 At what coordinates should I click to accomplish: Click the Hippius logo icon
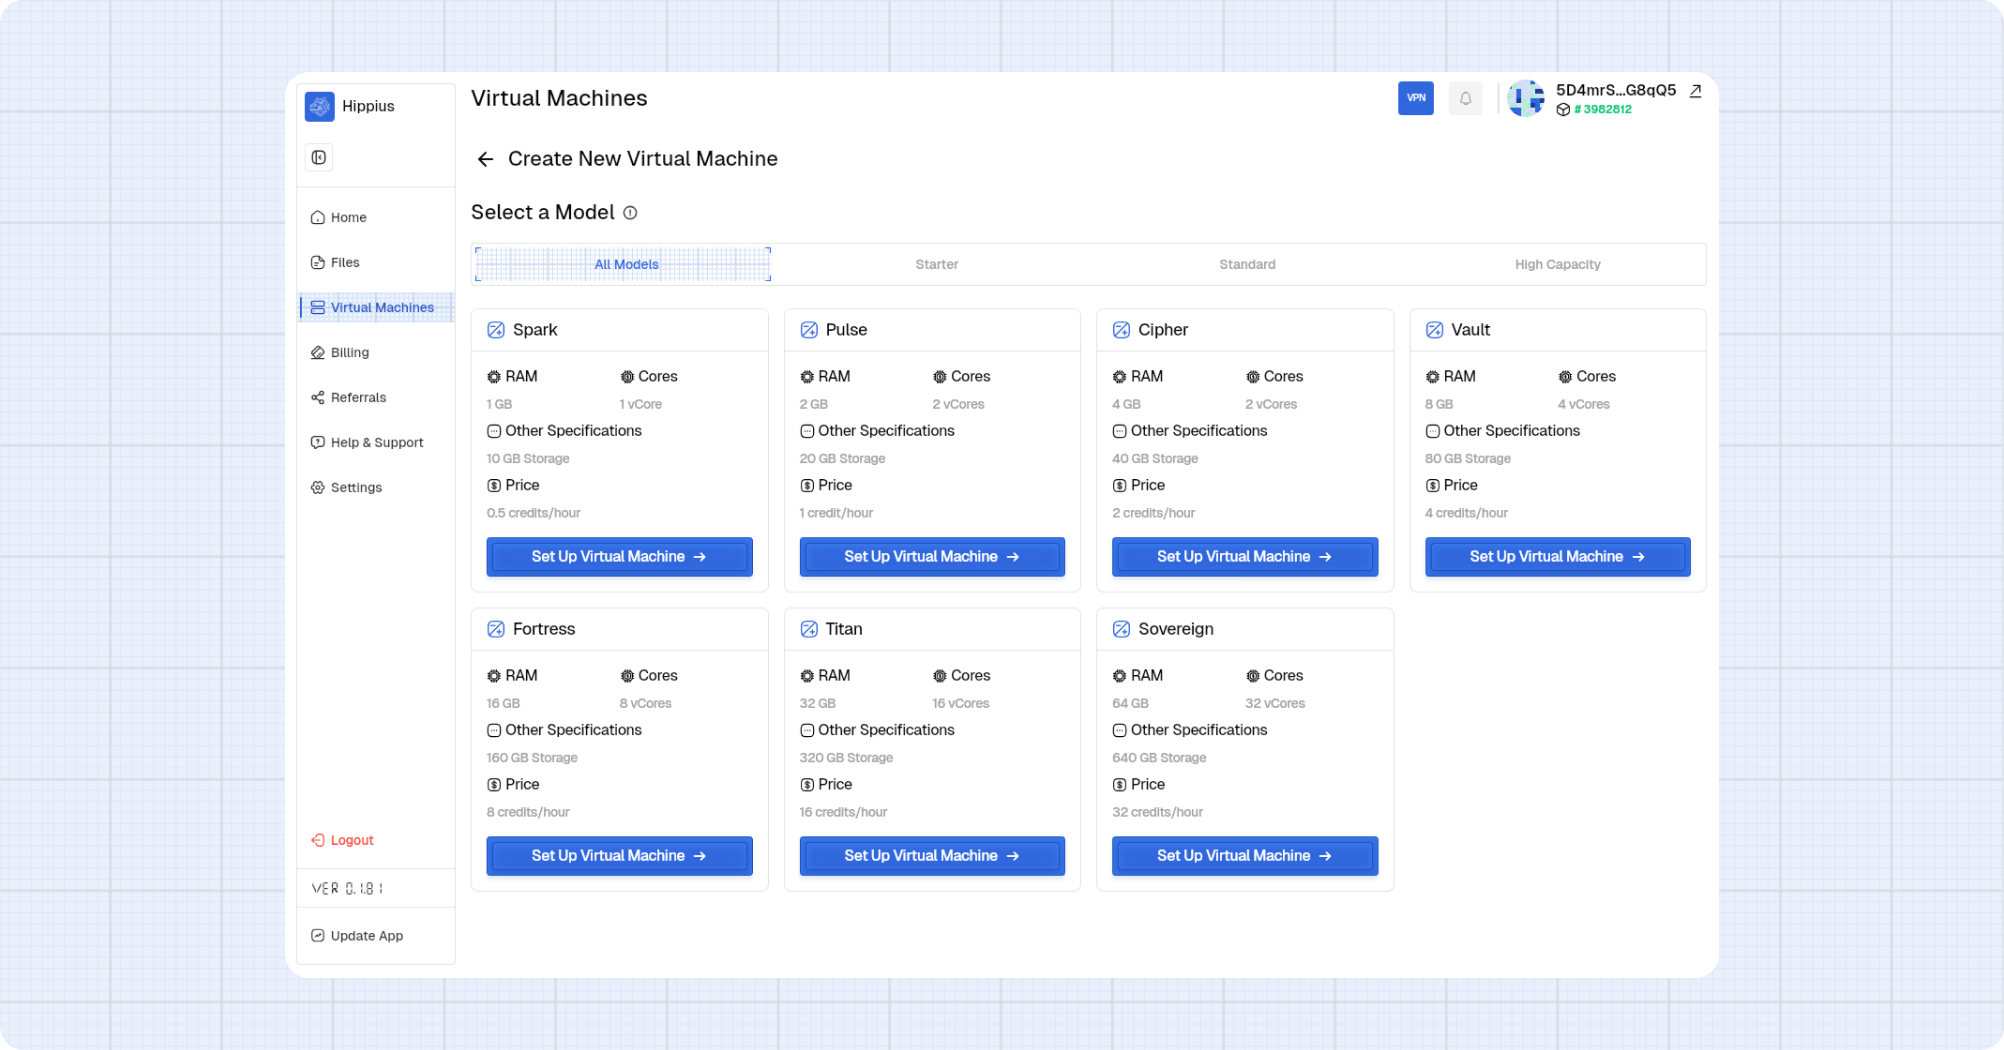319,106
